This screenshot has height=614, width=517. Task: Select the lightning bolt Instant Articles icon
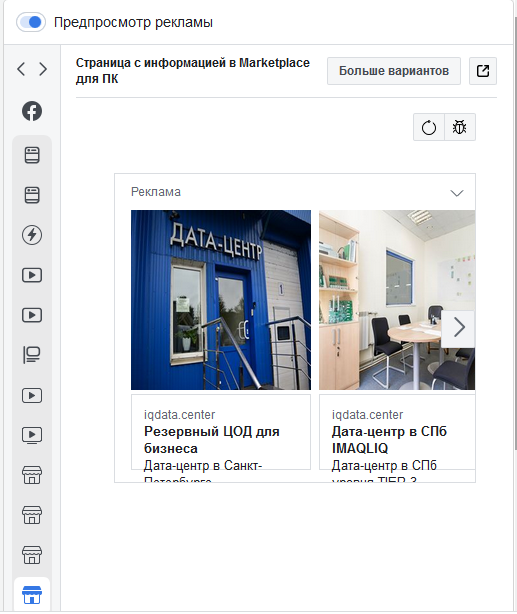tap(32, 235)
